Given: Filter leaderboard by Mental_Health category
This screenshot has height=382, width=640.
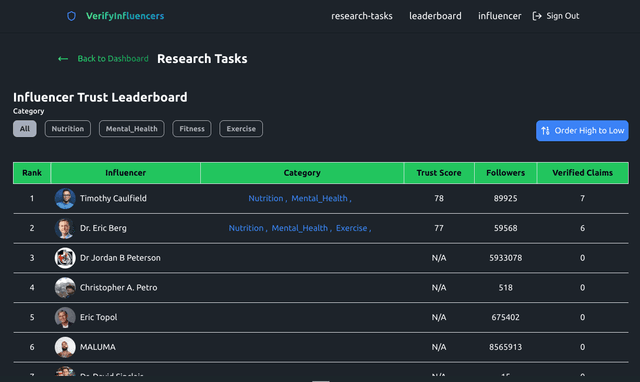Looking at the screenshot, I should (x=131, y=129).
